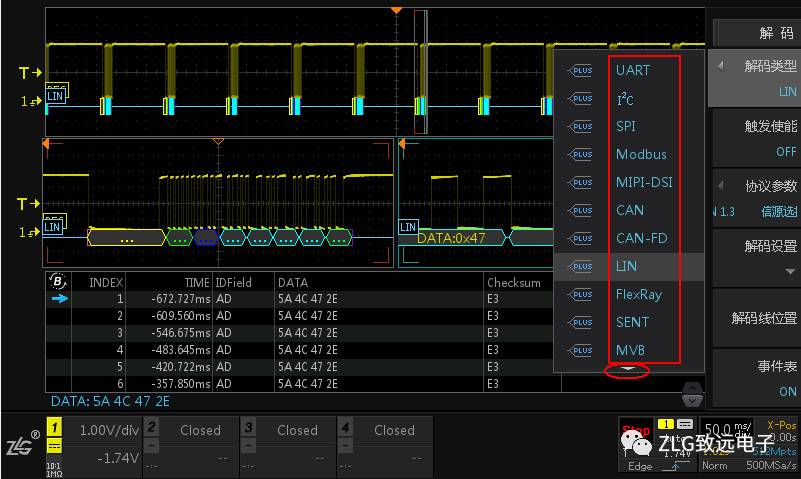This screenshot has height=479, width=801.
Task: Click the IDField column header
Action: point(233,282)
